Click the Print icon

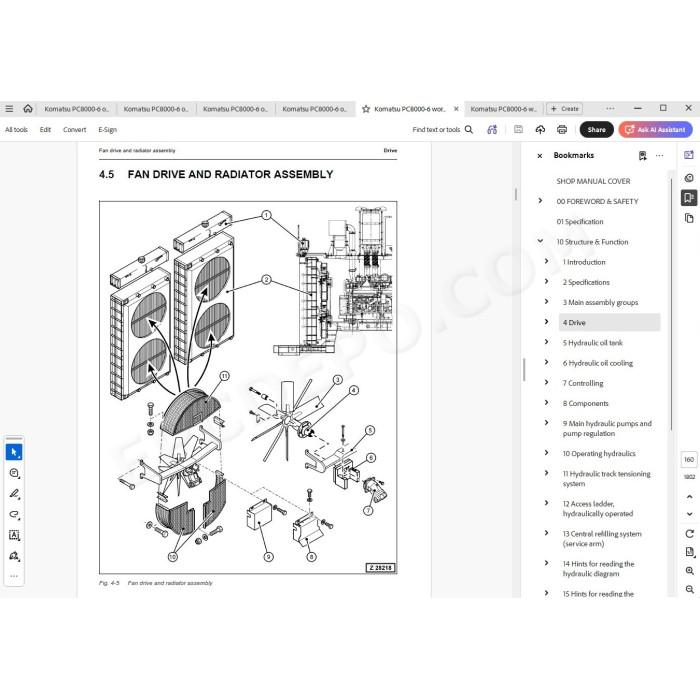(562, 129)
